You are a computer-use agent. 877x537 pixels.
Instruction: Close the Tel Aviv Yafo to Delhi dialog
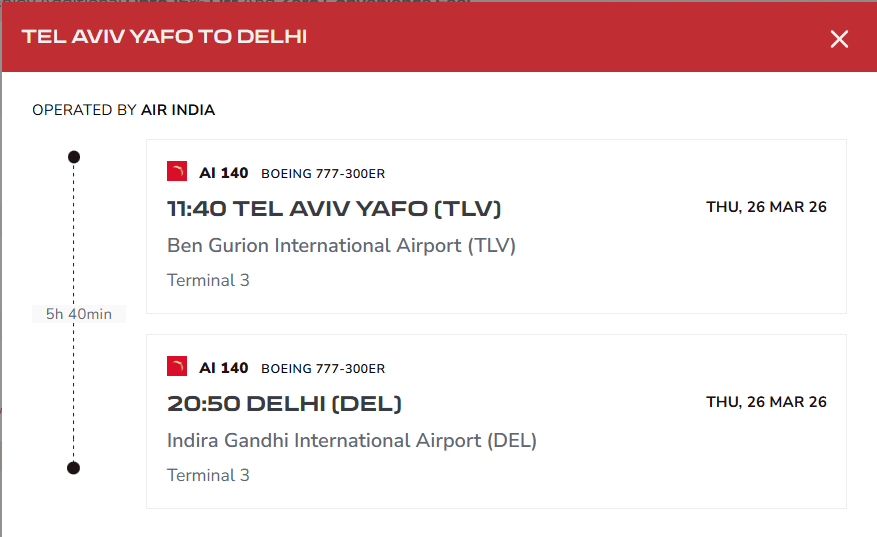(x=839, y=39)
